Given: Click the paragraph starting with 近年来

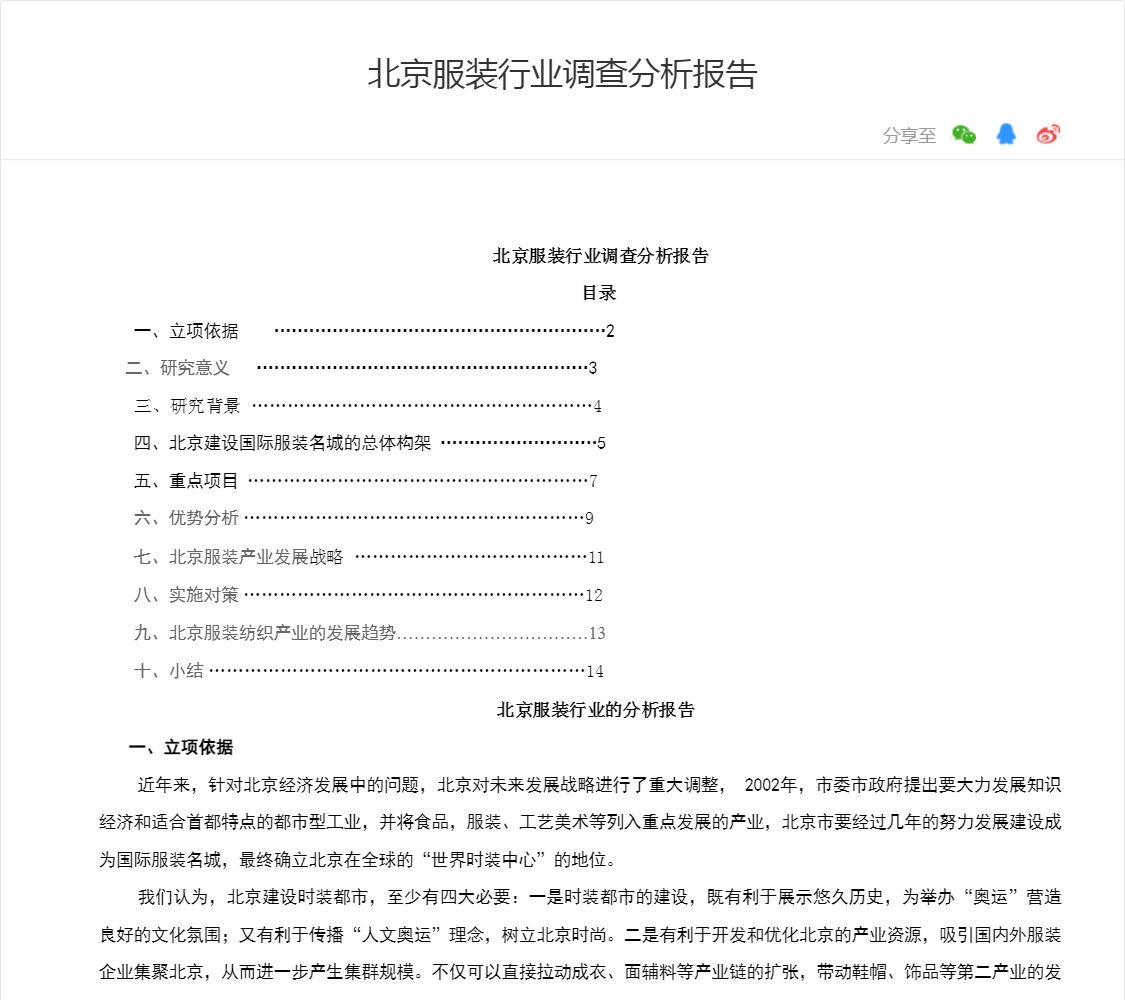Looking at the screenshot, I should tap(580, 822).
